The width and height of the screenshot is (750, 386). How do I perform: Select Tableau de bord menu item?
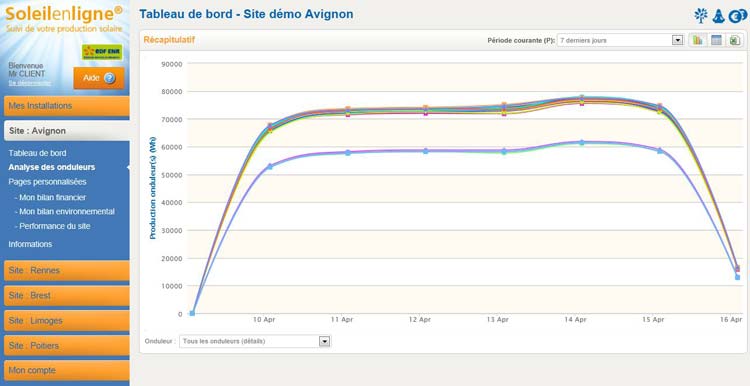(37, 153)
